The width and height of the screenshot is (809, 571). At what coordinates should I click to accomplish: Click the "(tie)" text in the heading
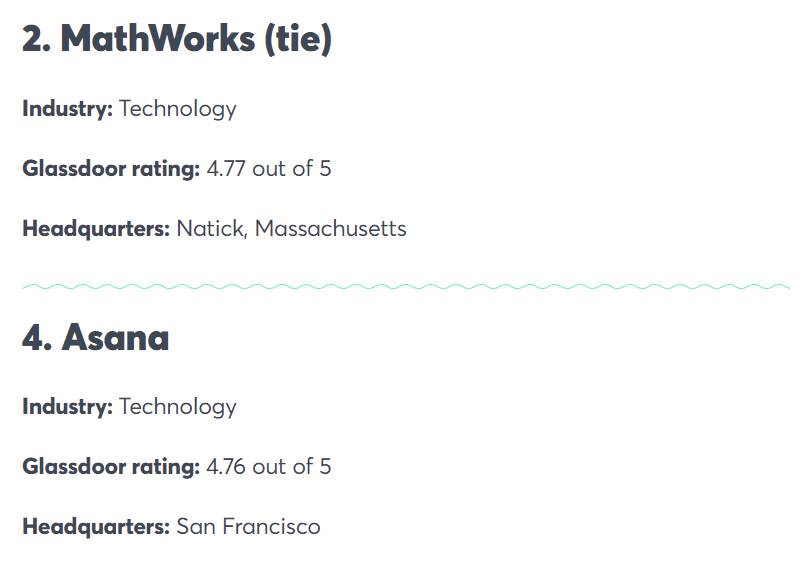coord(298,40)
